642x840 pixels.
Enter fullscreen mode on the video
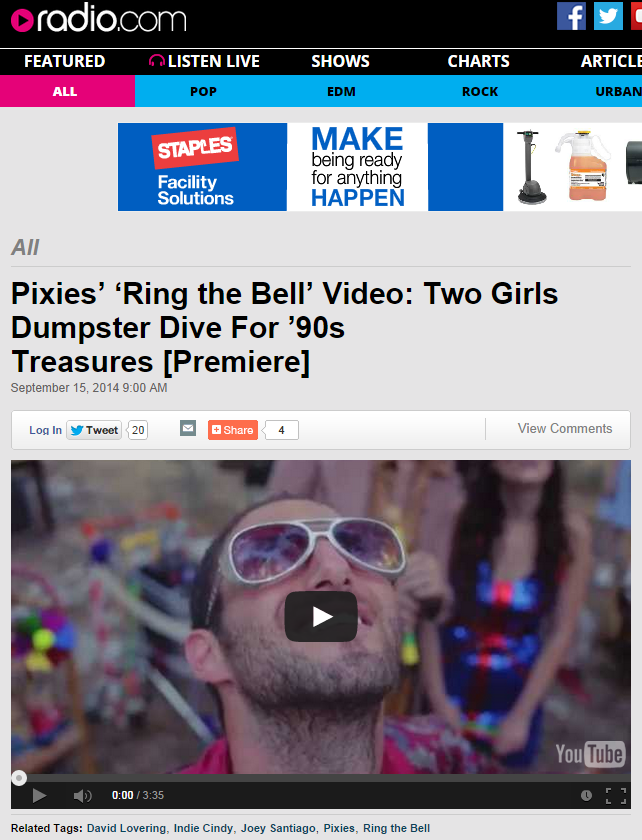[616, 796]
